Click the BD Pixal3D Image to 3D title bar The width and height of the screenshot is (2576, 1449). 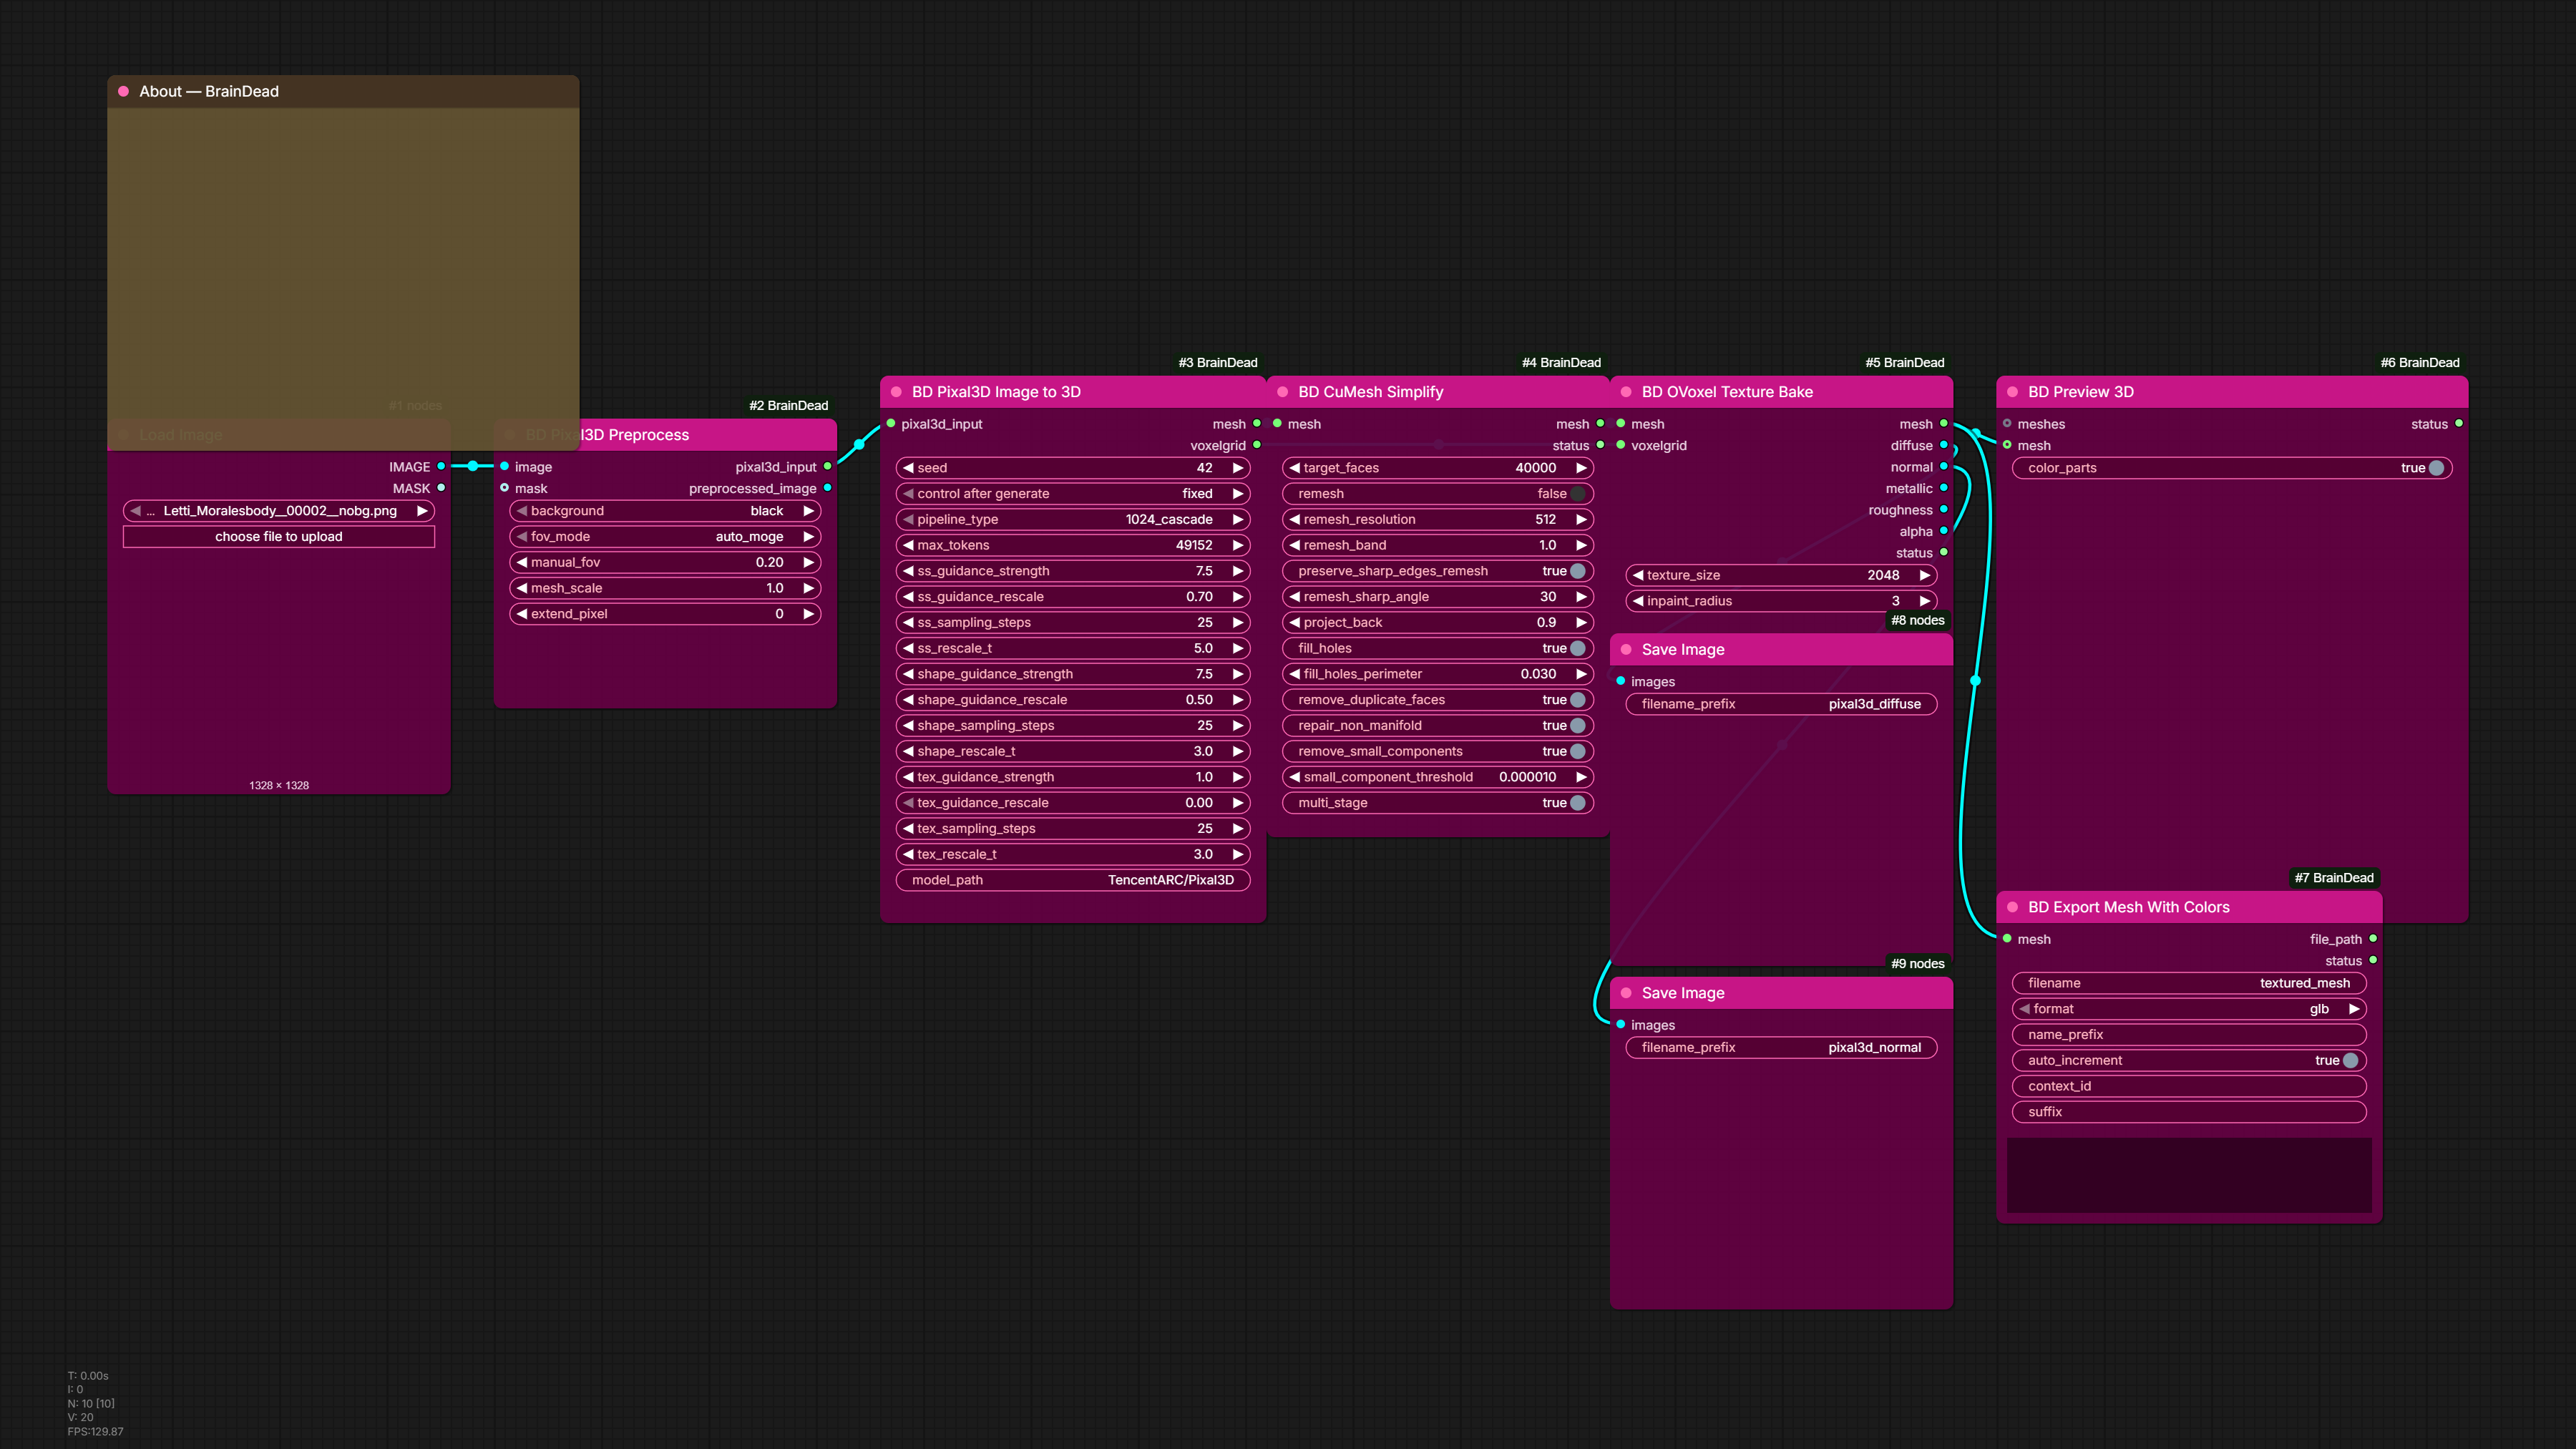tap(1073, 392)
